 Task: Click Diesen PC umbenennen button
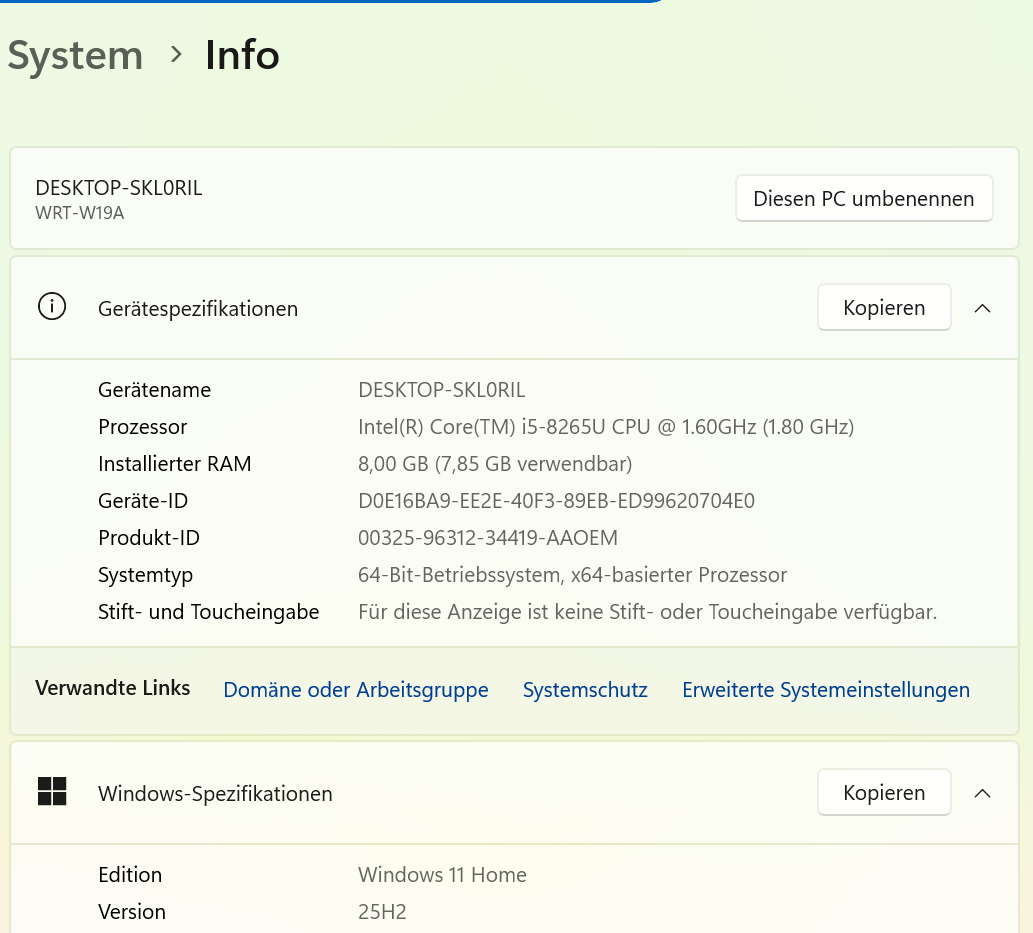tap(864, 198)
